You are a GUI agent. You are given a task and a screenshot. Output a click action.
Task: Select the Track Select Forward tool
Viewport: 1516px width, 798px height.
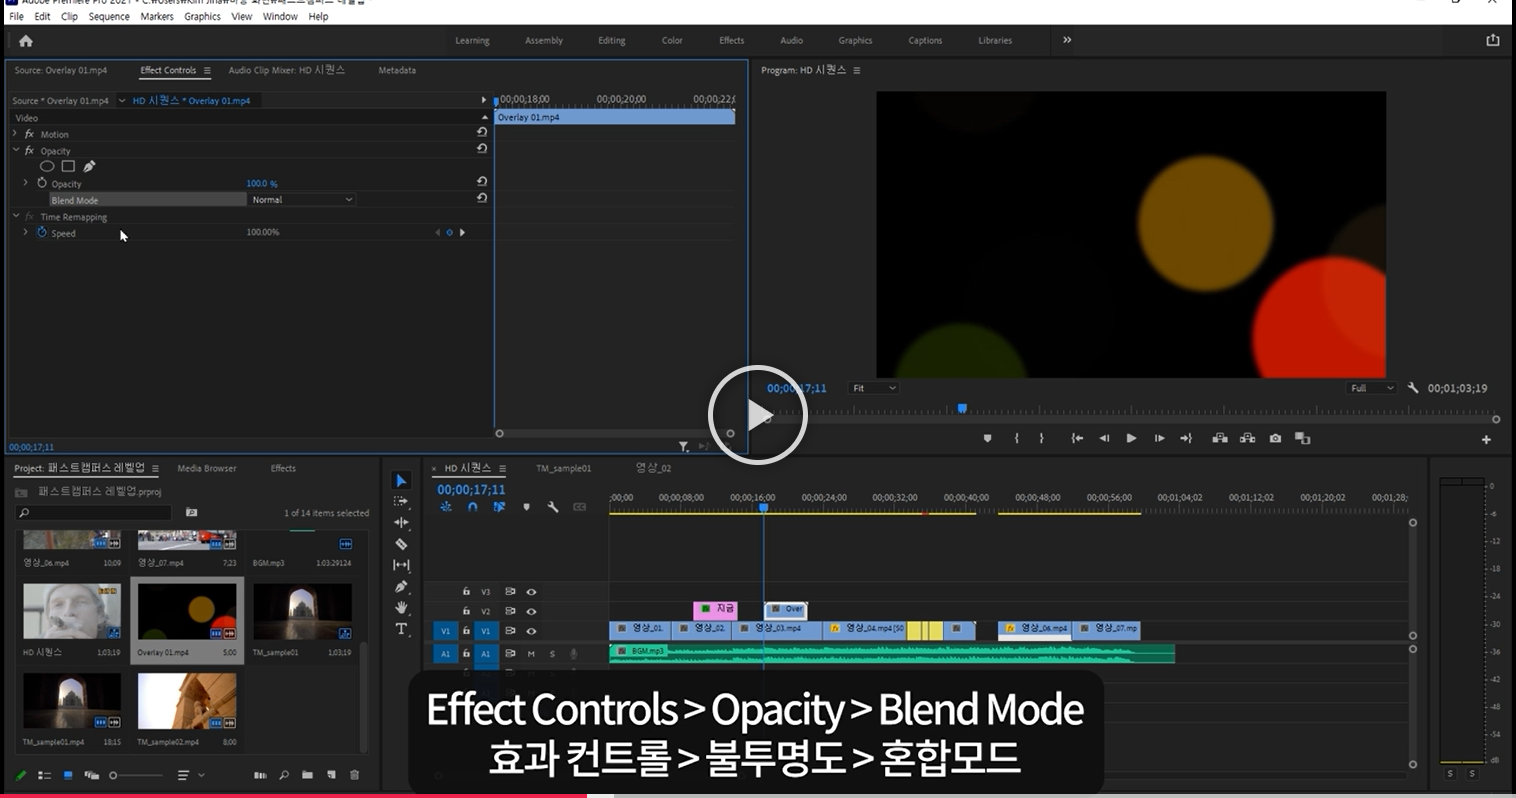[402, 502]
